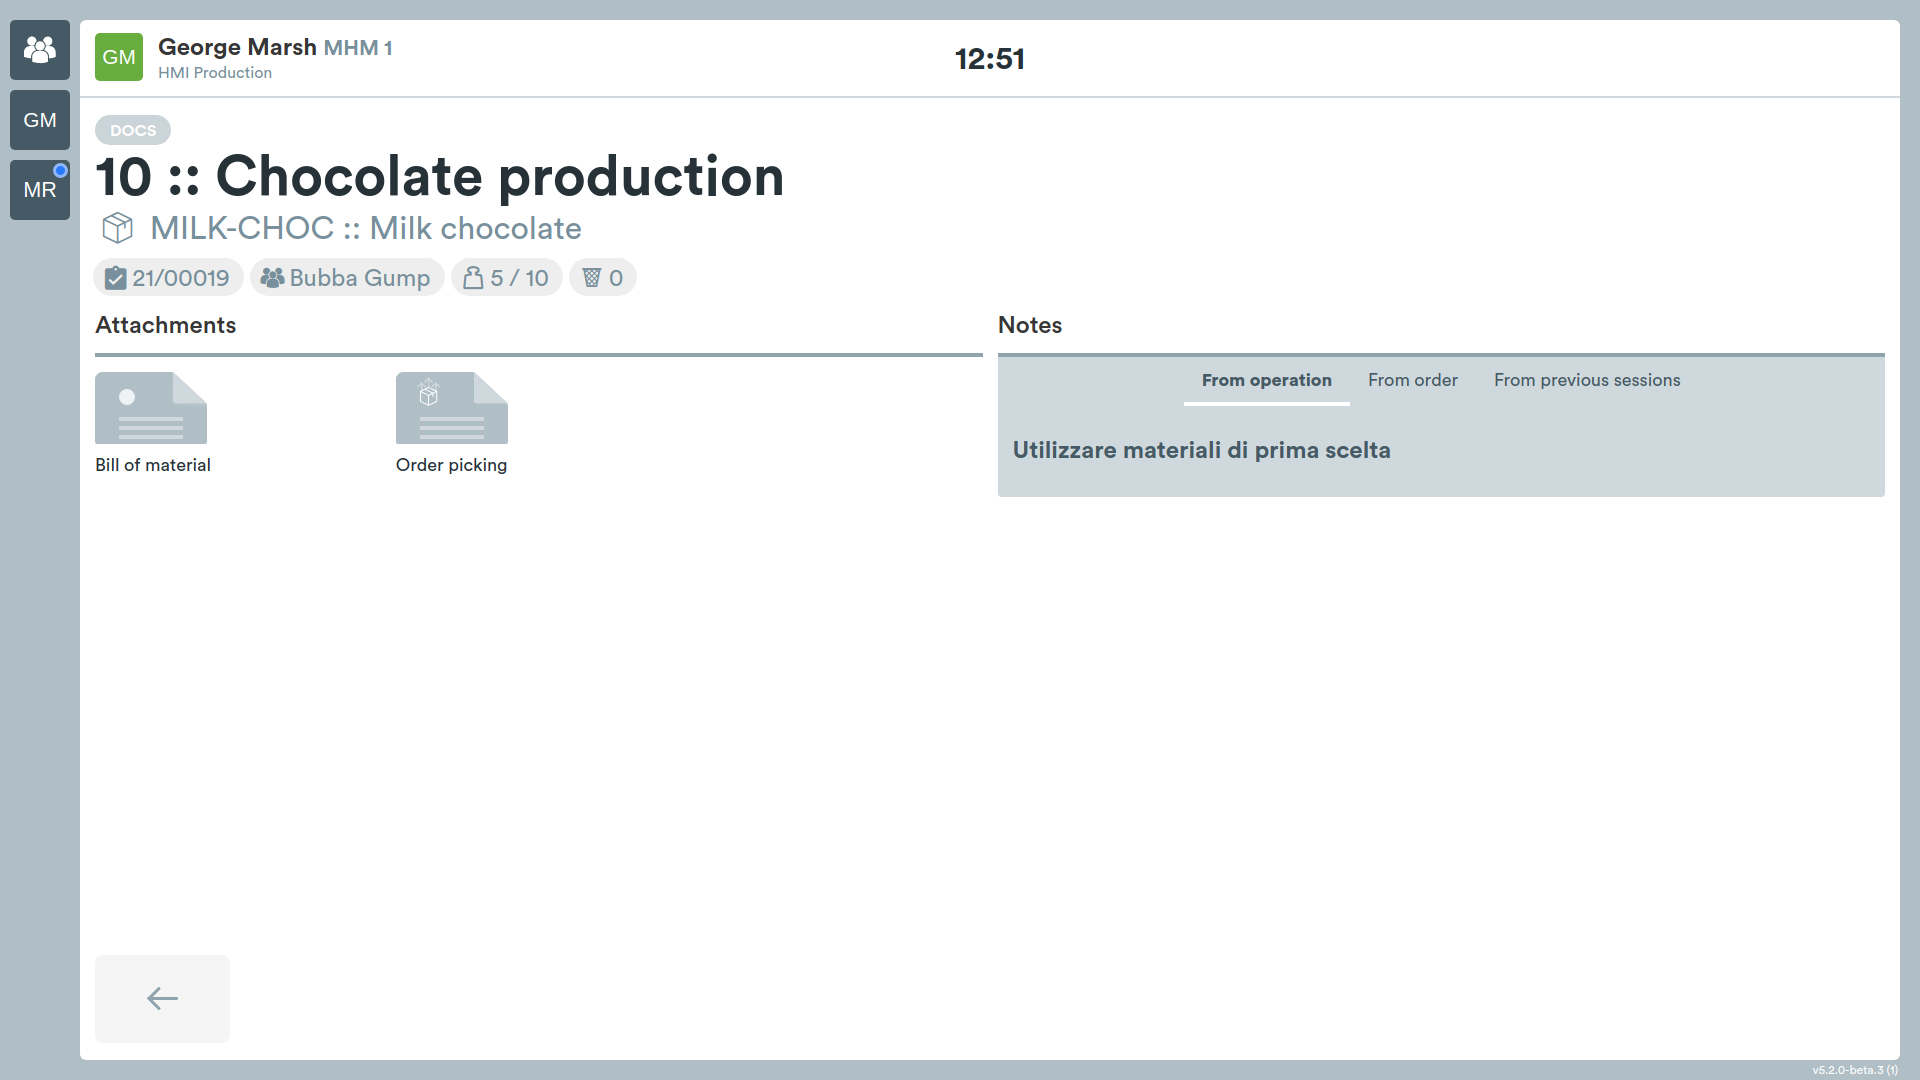Click the MILK-CHOC :: Milk chocolate product text
Image resolution: width=1920 pixels, height=1080 pixels.
(x=366, y=228)
